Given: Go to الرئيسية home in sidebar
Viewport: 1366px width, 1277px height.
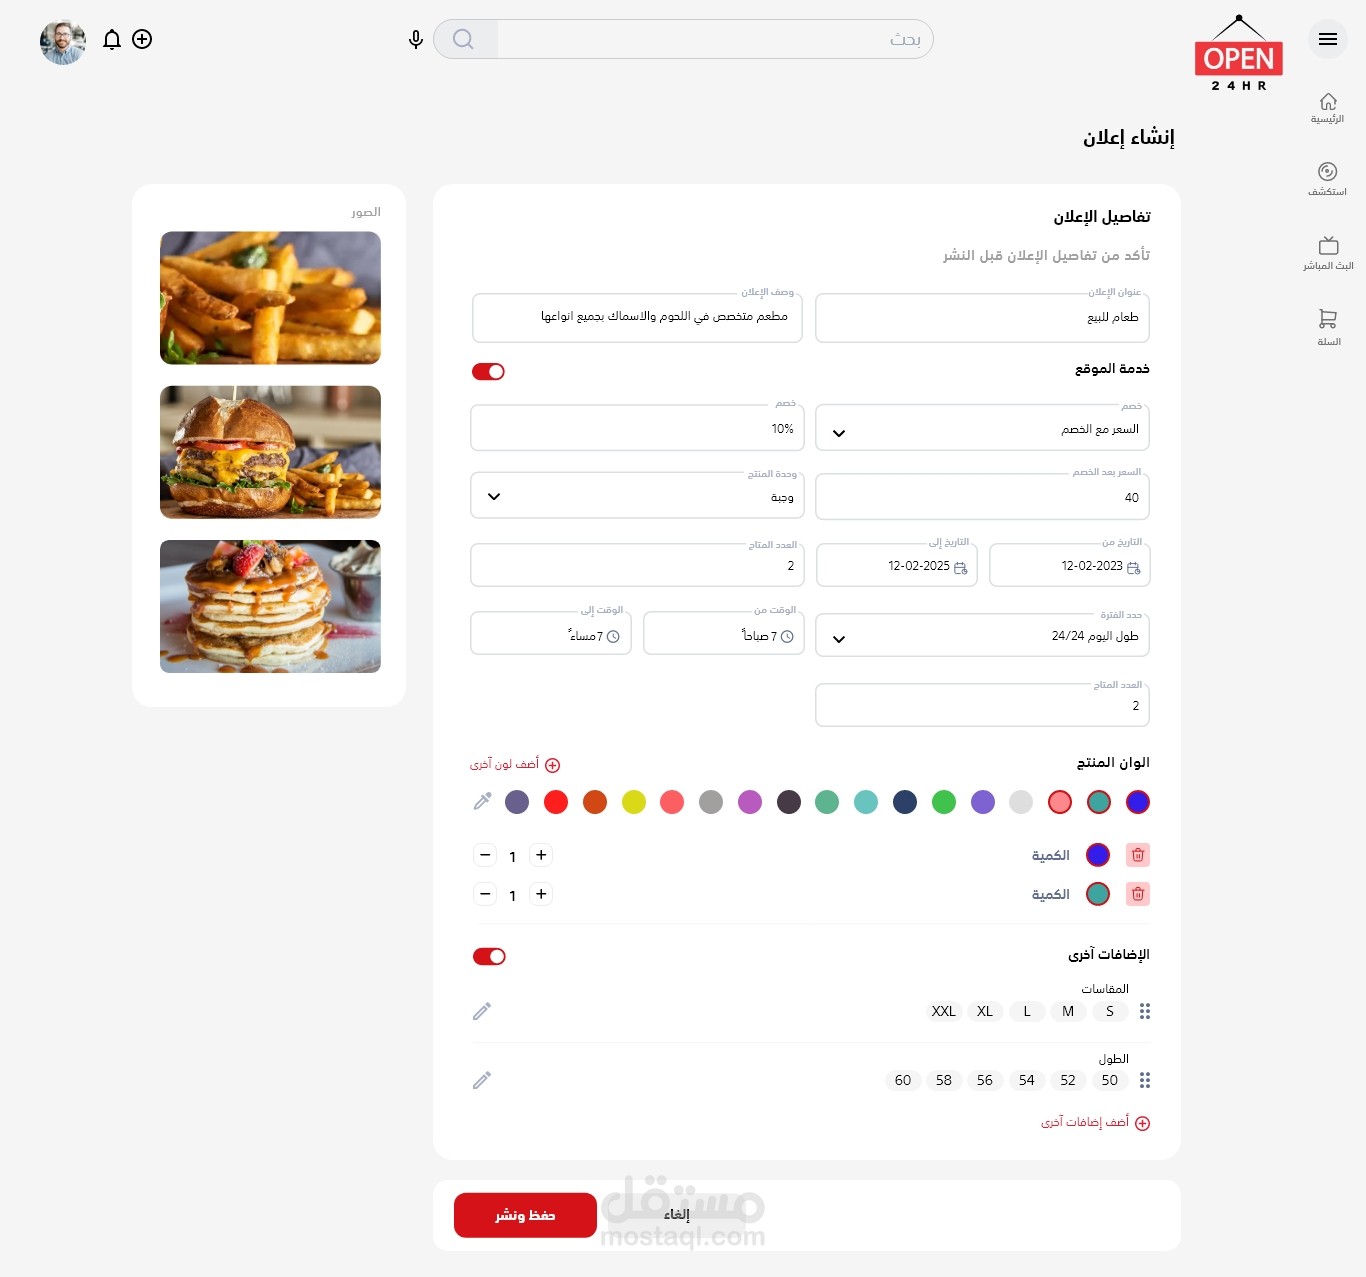Looking at the screenshot, I should click(1328, 108).
